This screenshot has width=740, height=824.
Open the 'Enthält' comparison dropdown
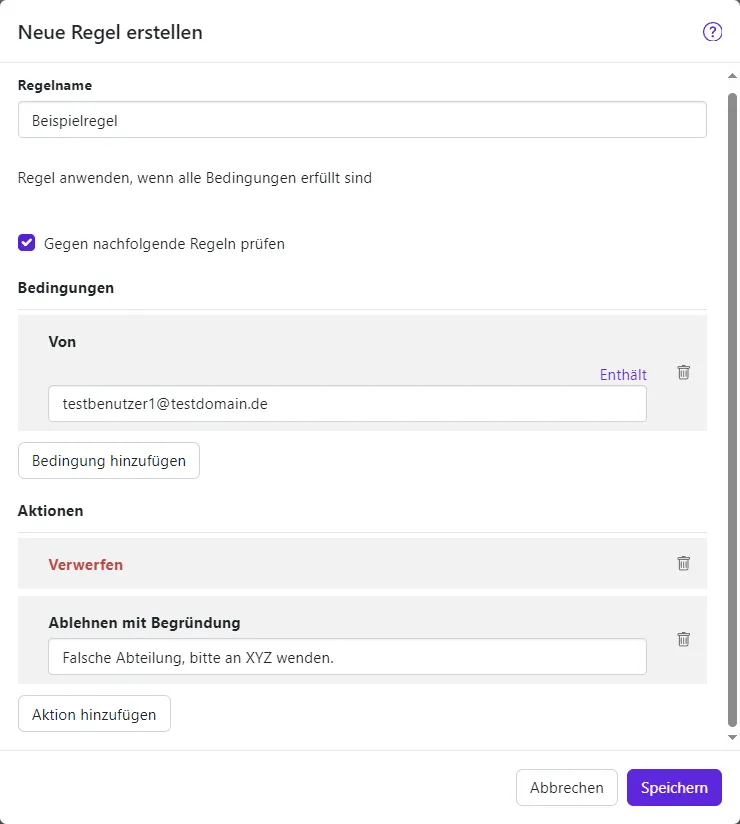coord(623,375)
